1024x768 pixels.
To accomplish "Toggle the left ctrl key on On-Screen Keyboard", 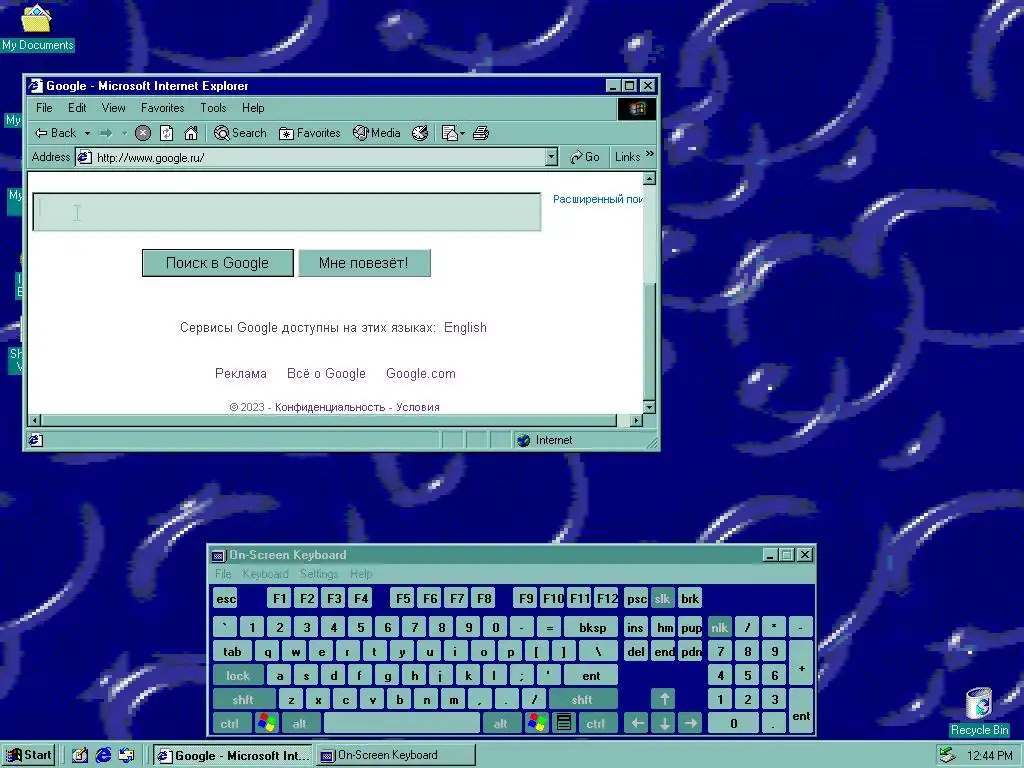I will pos(230,724).
